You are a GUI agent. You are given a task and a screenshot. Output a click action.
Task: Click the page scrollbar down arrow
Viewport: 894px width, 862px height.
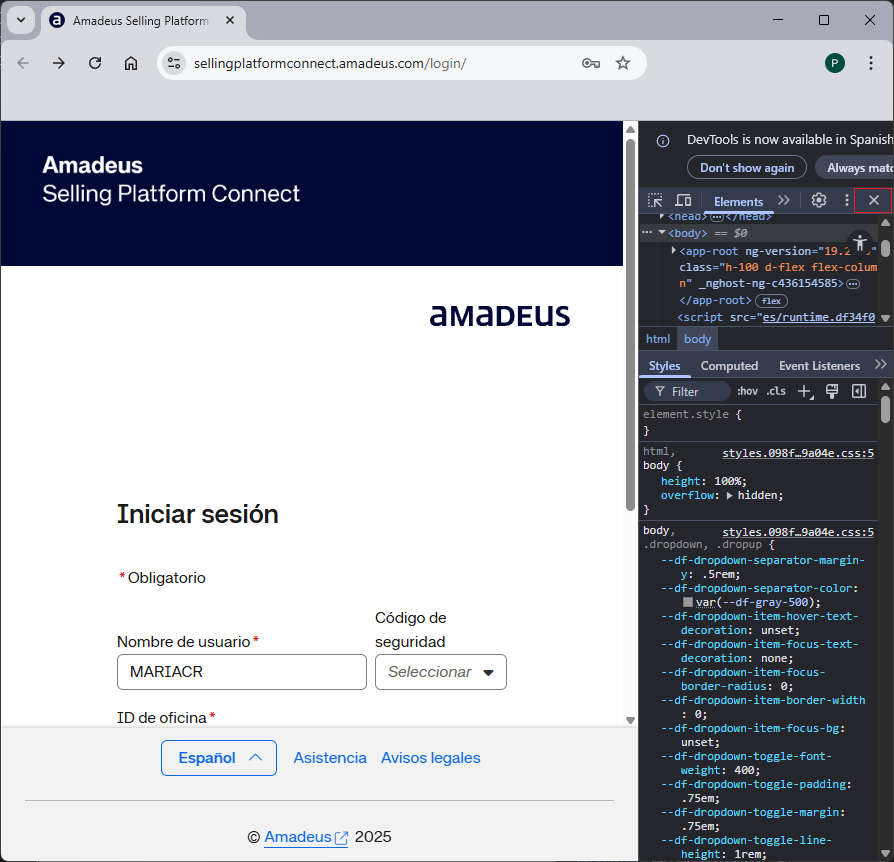click(x=630, y=720)
